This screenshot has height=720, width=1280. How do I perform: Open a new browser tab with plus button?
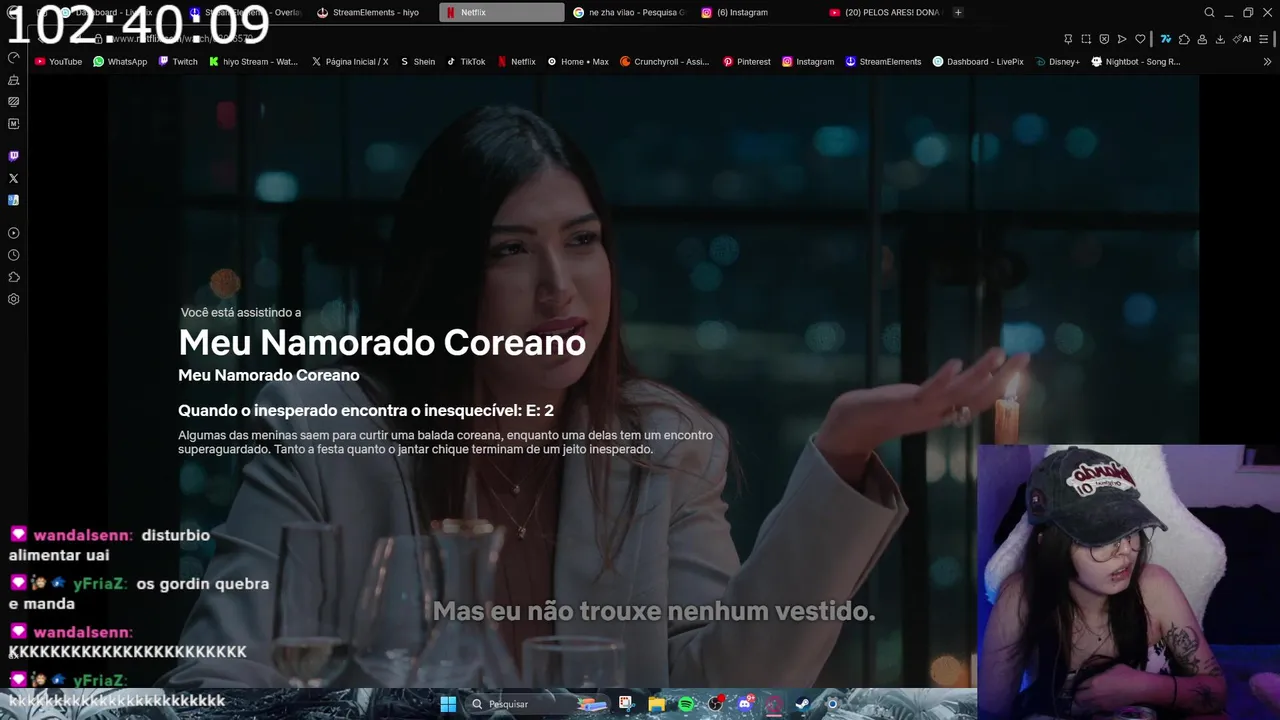[x=958, y=12]
